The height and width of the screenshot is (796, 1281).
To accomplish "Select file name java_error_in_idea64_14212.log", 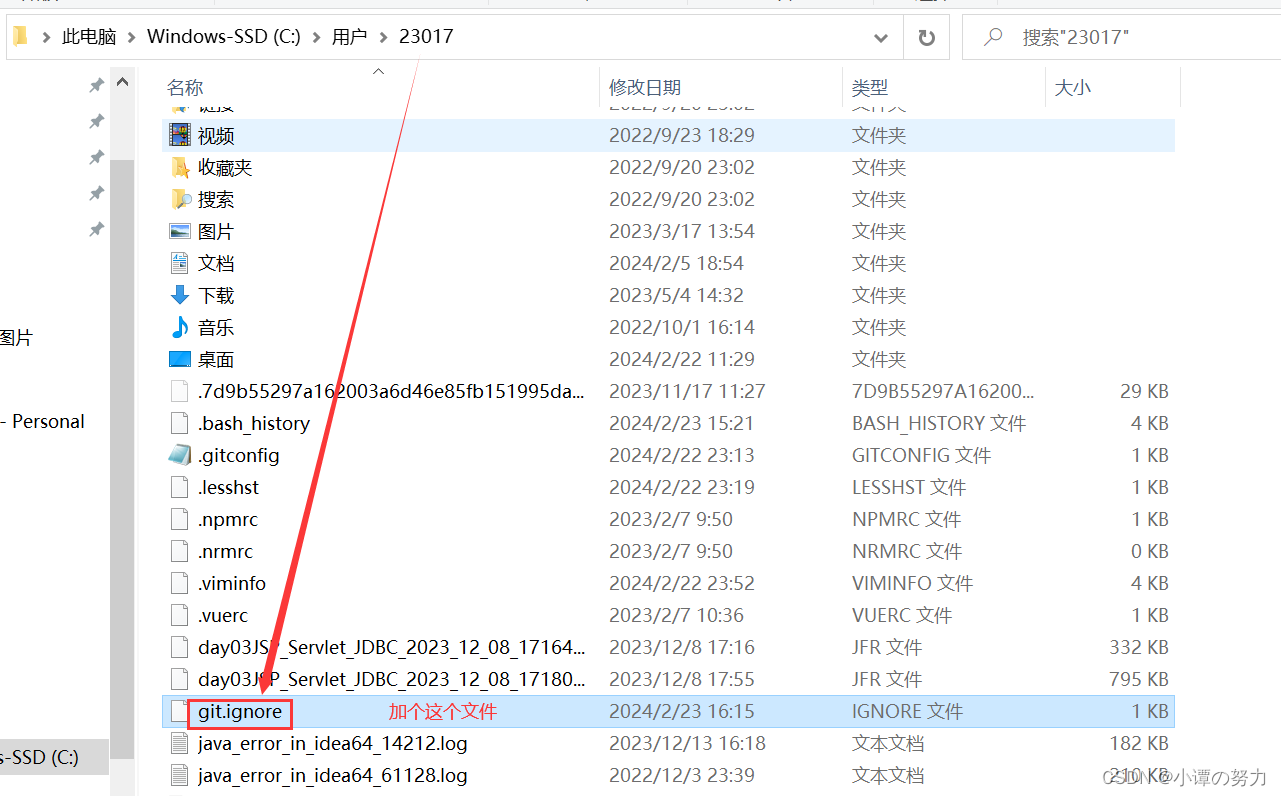I will coord(333,743).
